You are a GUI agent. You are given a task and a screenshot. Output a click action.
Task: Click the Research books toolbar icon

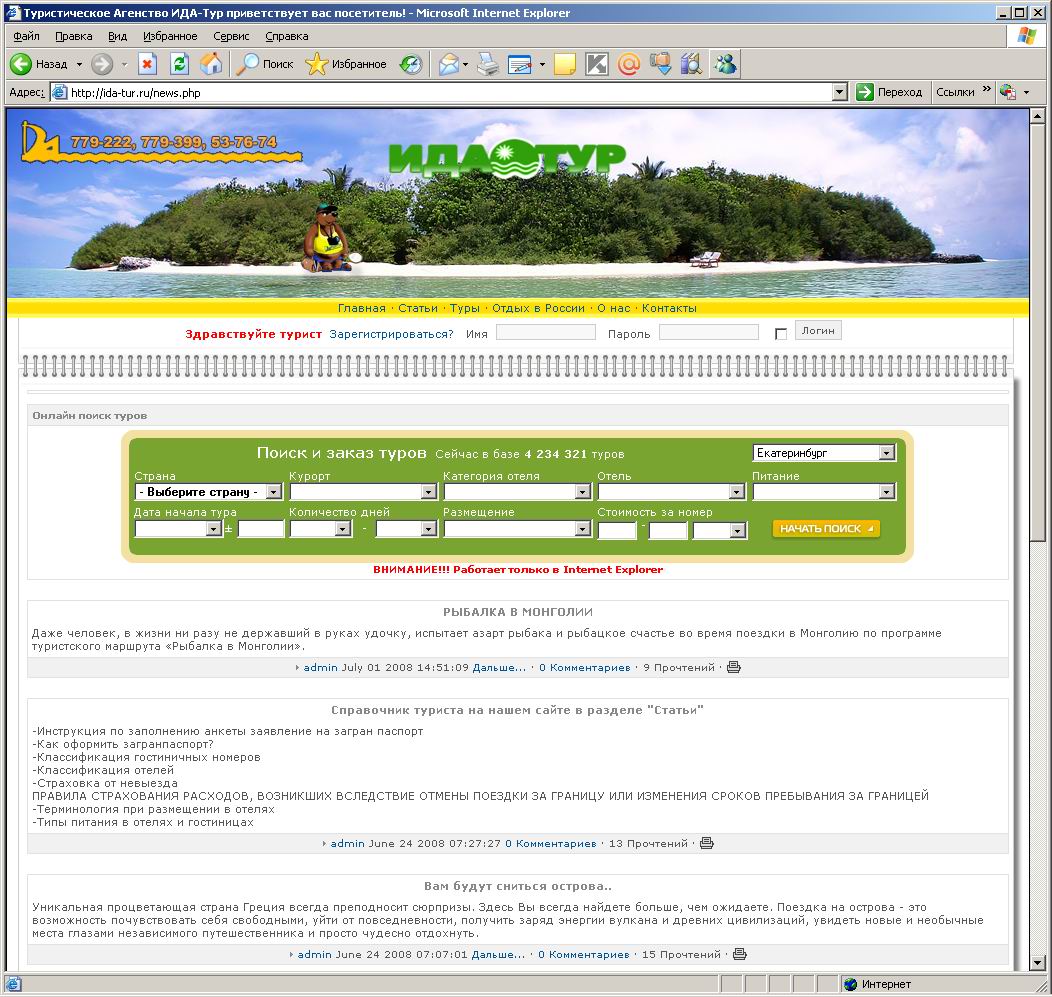[x=692, y=64]
